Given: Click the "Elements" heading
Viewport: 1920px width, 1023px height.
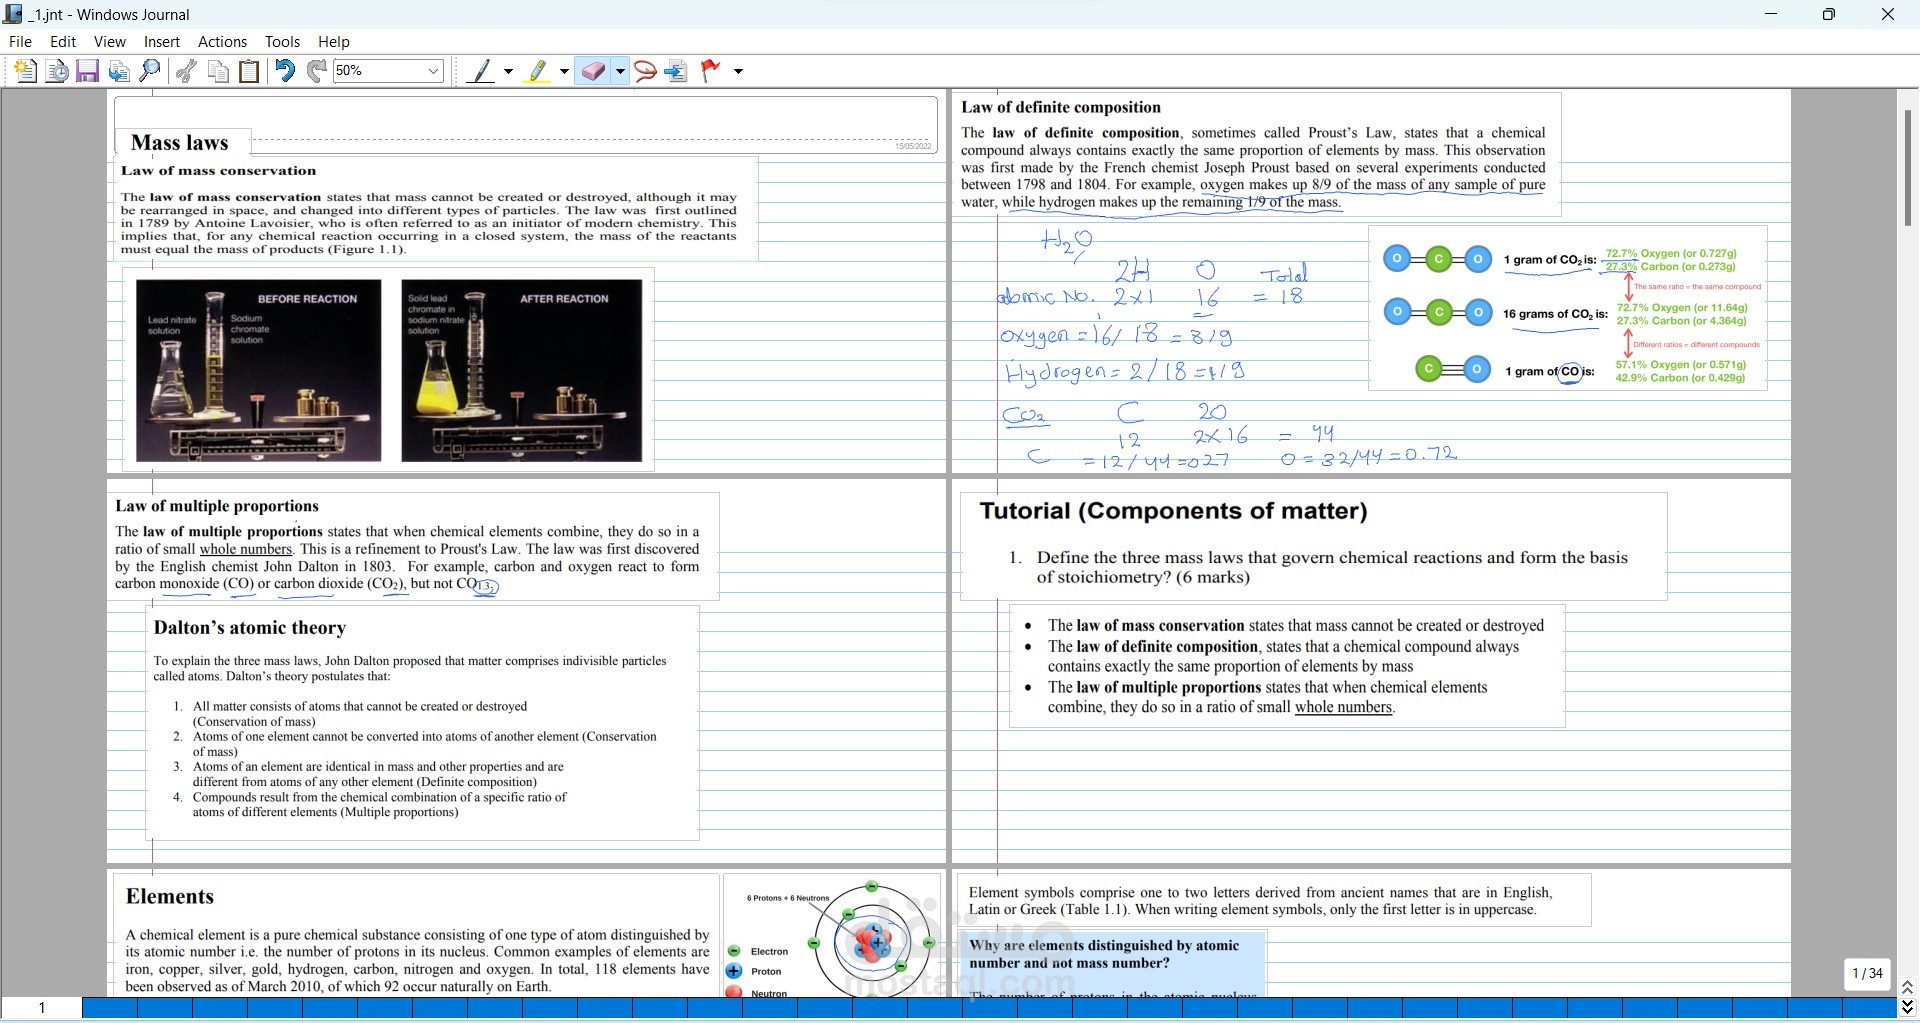Looking at the screenshot, I should point(170,897).
